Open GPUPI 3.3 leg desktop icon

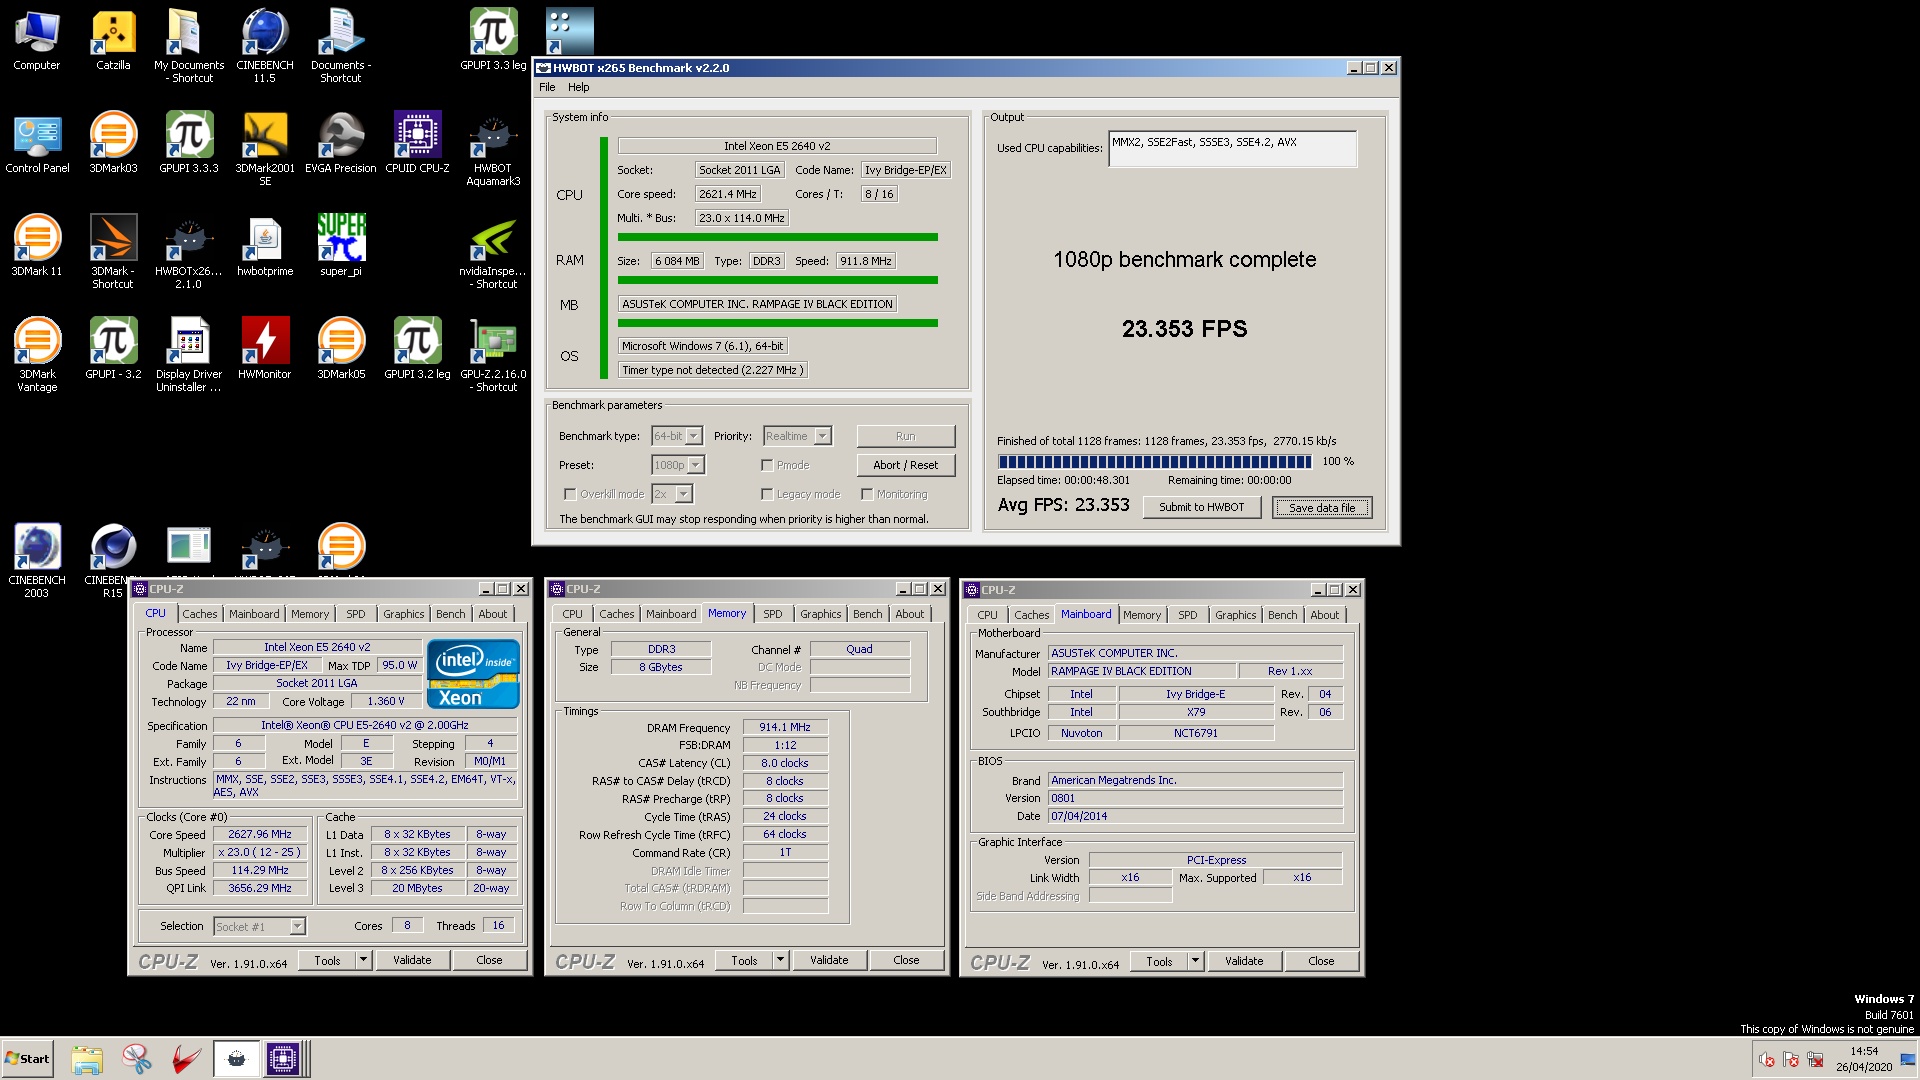[493, 40]
